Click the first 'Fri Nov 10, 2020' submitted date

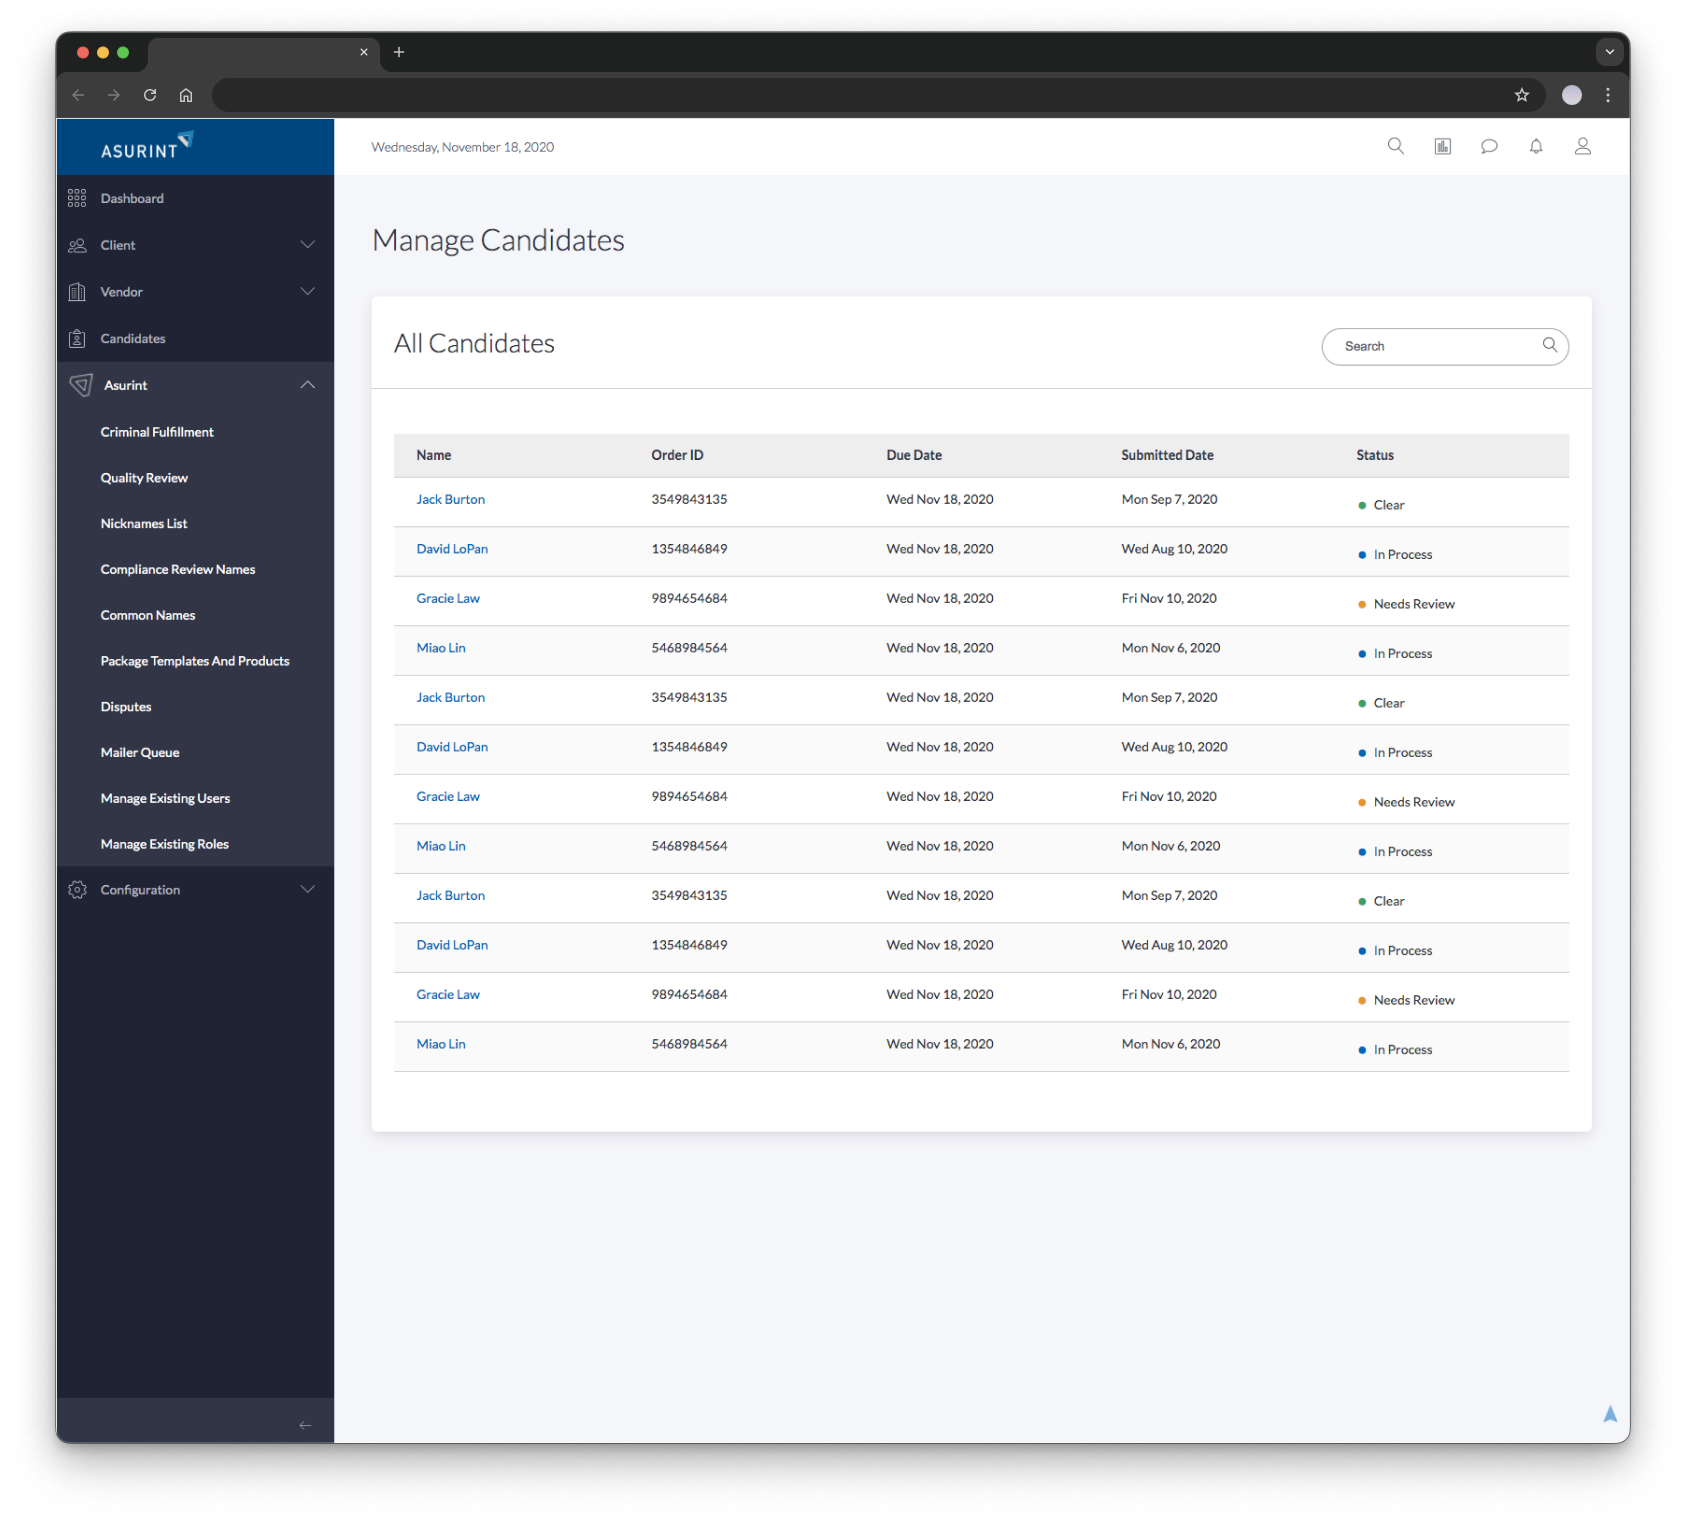pos(1169,598)
